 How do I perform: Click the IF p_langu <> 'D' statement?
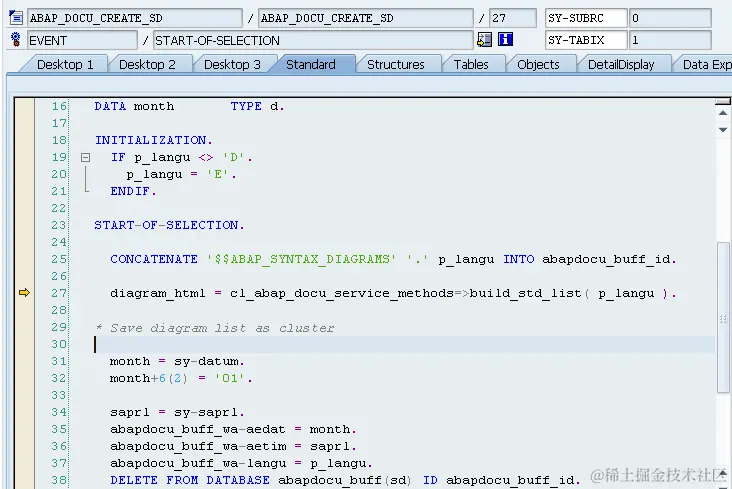(x=181, y=157)
